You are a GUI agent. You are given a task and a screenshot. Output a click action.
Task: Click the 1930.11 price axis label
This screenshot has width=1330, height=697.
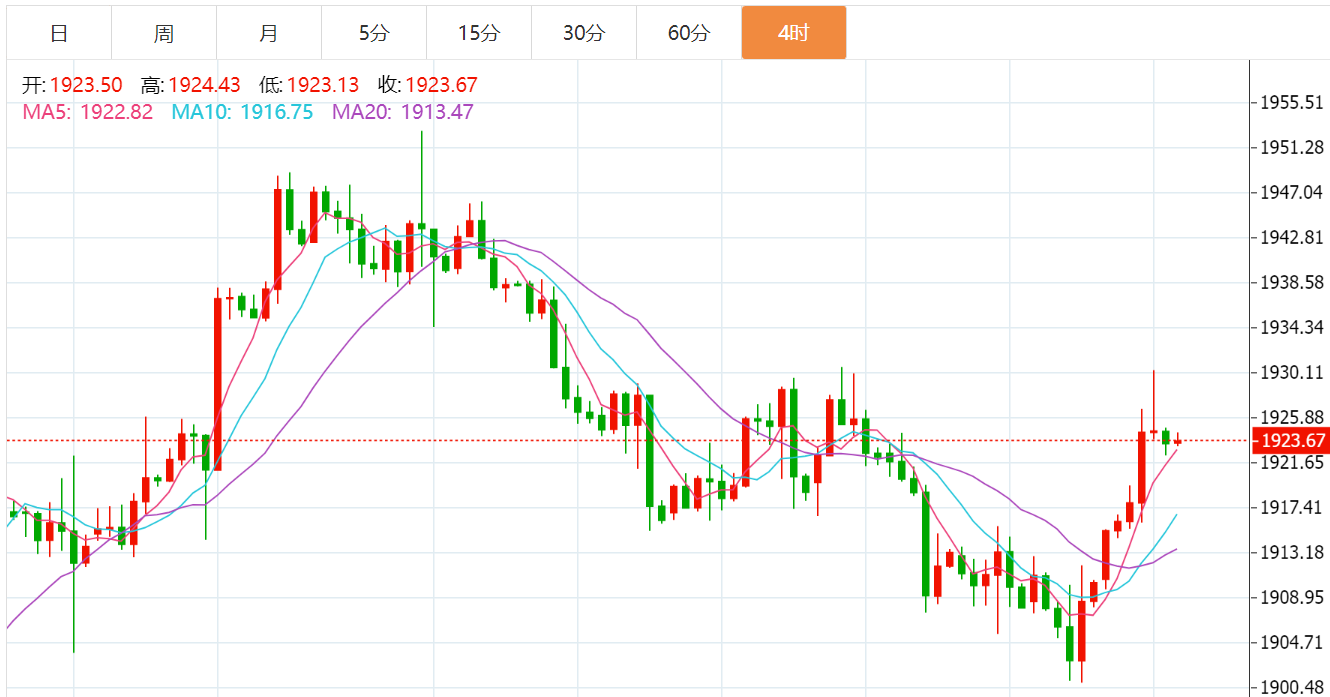click(x=1291, y=373)
